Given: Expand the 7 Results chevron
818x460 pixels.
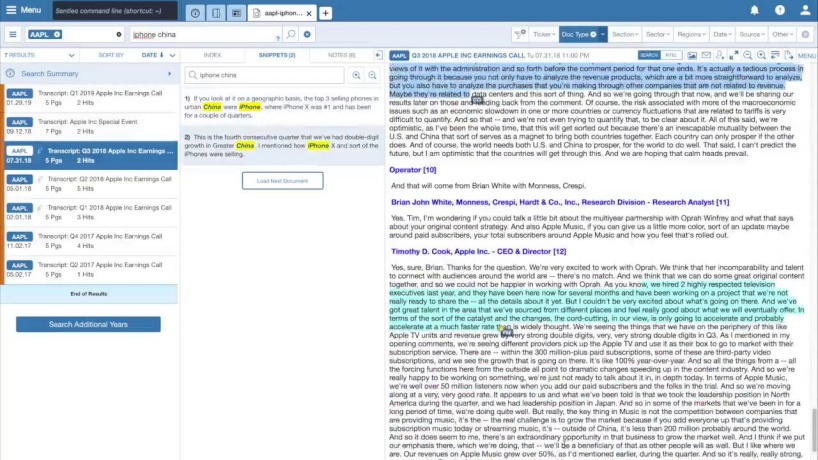Looking at the screenshot, I should pos(71,55).
